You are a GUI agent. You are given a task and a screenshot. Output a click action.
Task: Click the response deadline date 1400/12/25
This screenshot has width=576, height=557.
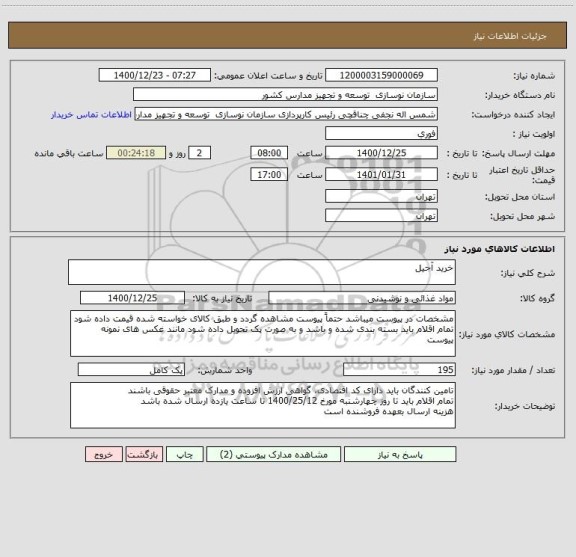pos(381,152)
